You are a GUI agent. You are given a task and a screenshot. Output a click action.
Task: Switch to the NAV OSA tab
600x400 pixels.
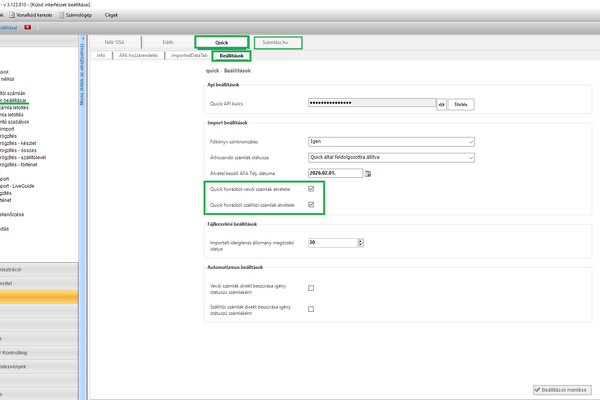114,42
